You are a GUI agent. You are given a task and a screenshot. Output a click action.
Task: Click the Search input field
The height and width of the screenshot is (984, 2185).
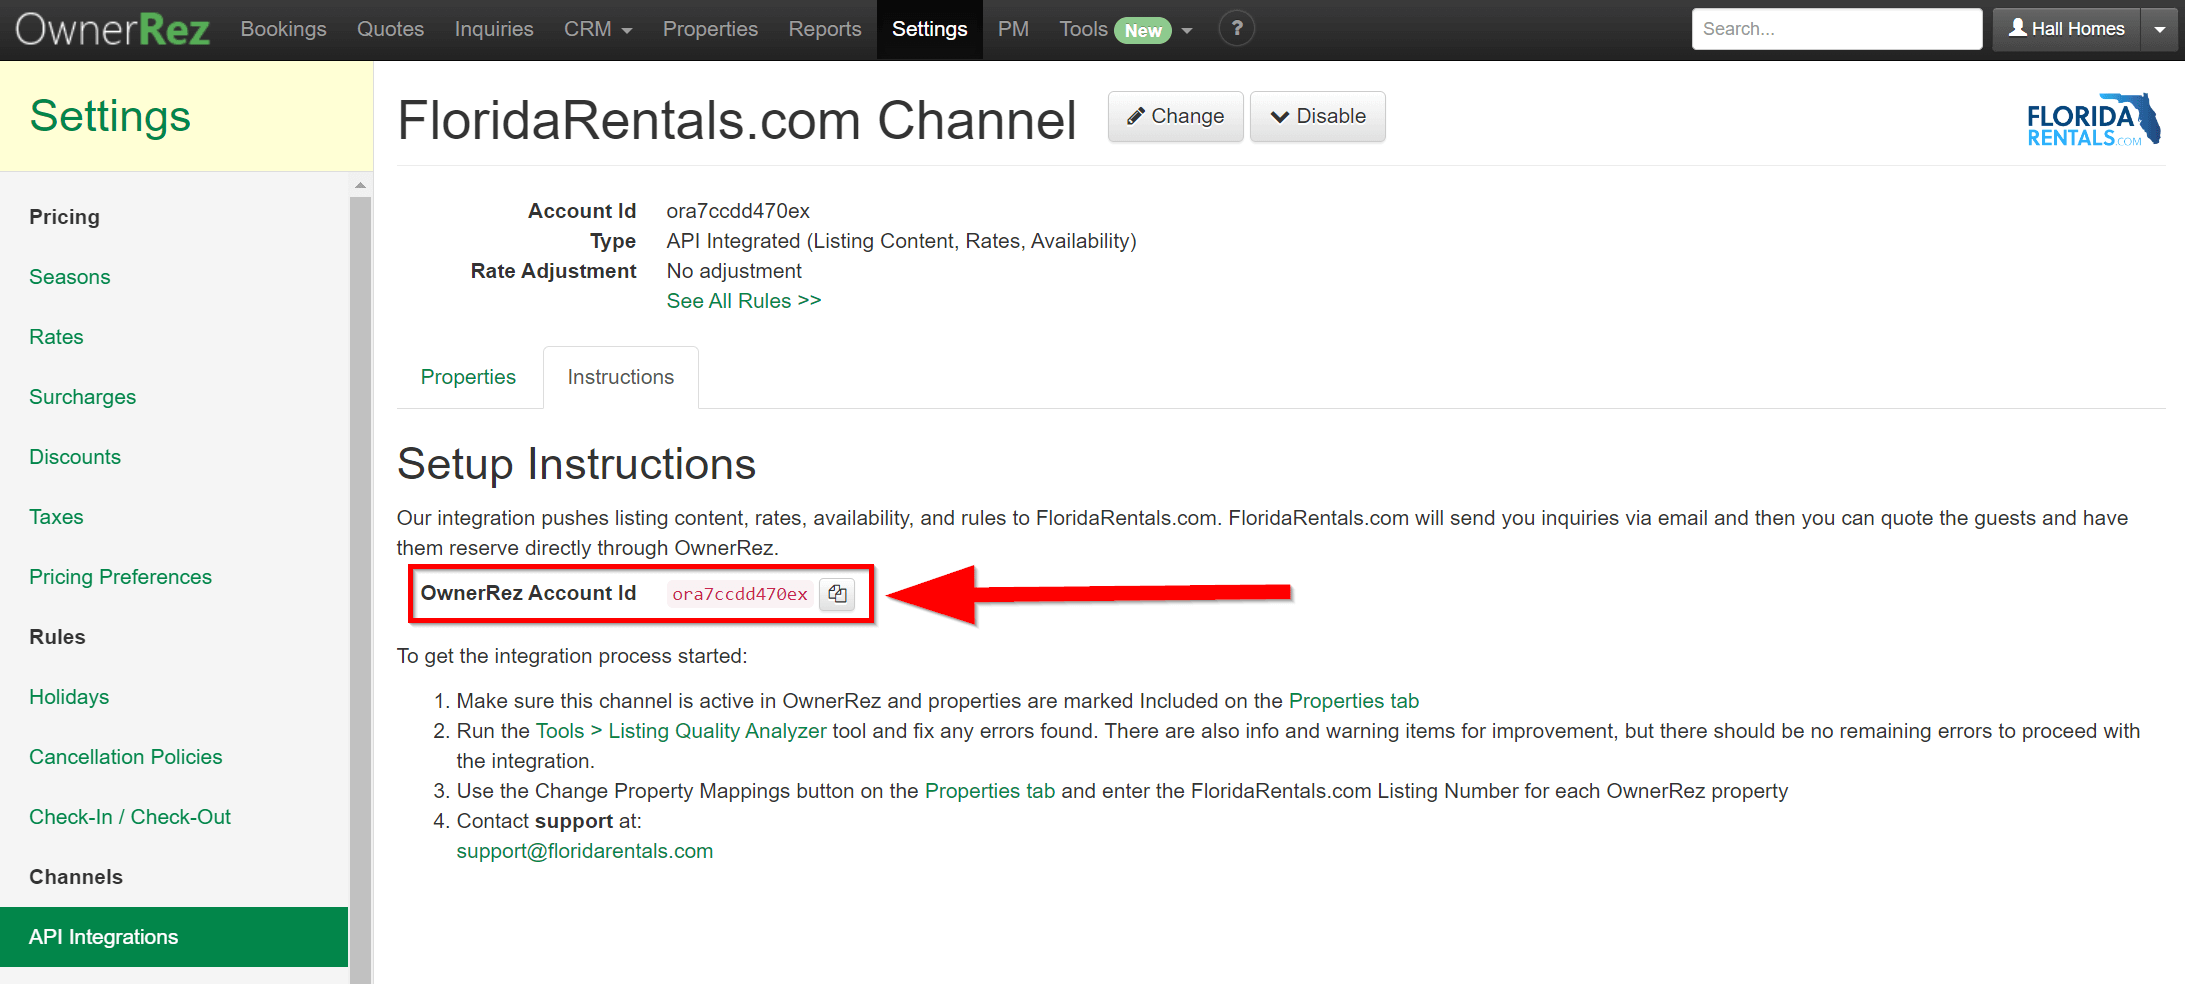(1836, 29)
